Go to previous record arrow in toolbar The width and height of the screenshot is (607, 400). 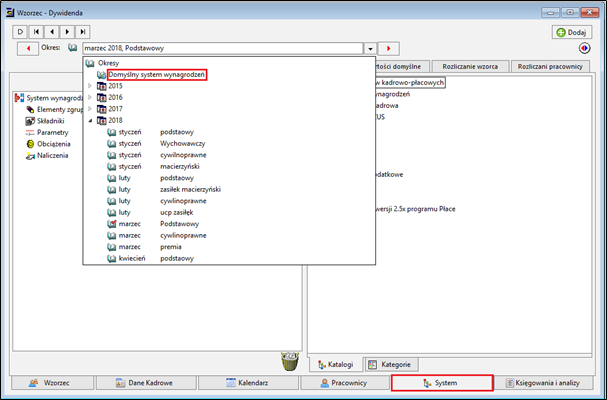tap(52, 32)
